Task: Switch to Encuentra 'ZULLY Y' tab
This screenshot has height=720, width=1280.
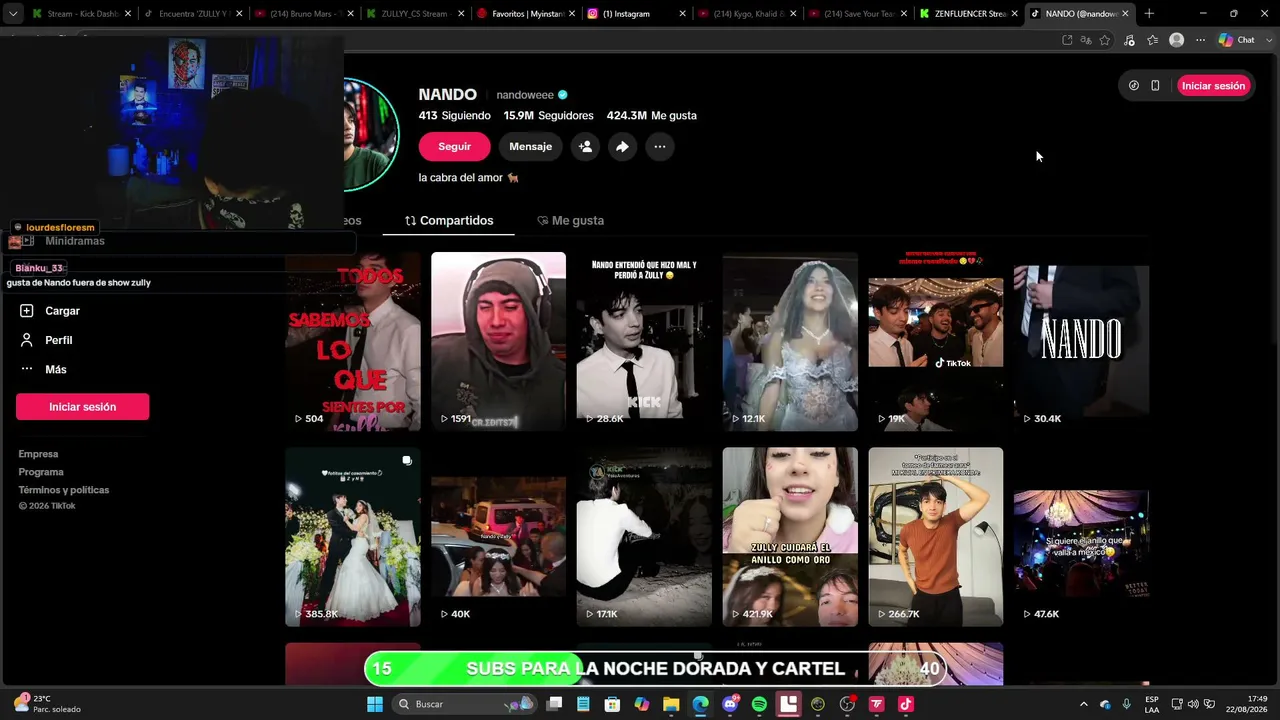Action: coord(193,14)
